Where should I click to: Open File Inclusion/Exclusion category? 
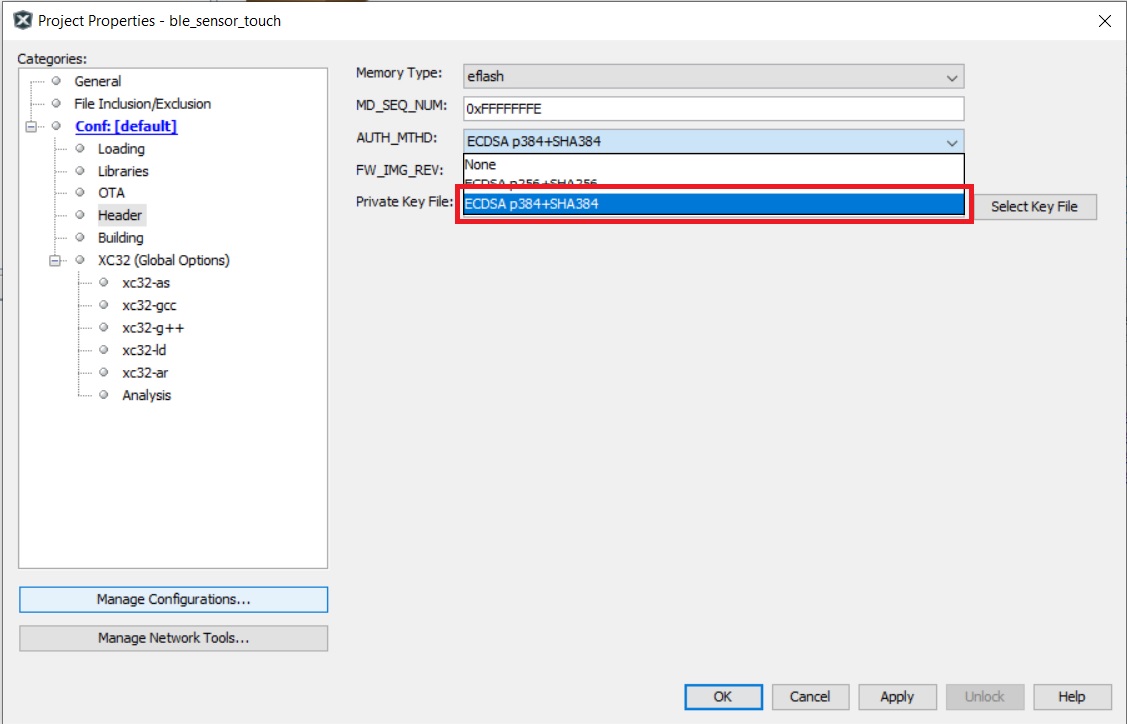142,104
